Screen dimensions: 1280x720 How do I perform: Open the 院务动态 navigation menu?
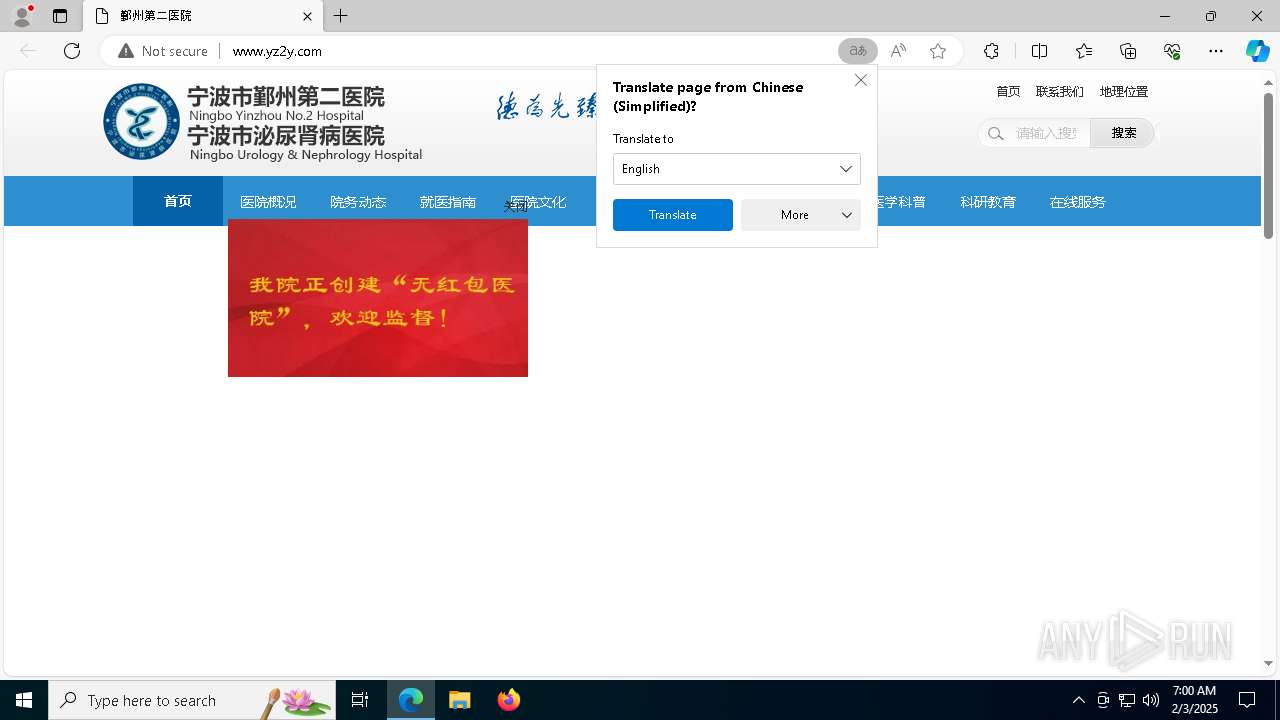pos(358,202)
